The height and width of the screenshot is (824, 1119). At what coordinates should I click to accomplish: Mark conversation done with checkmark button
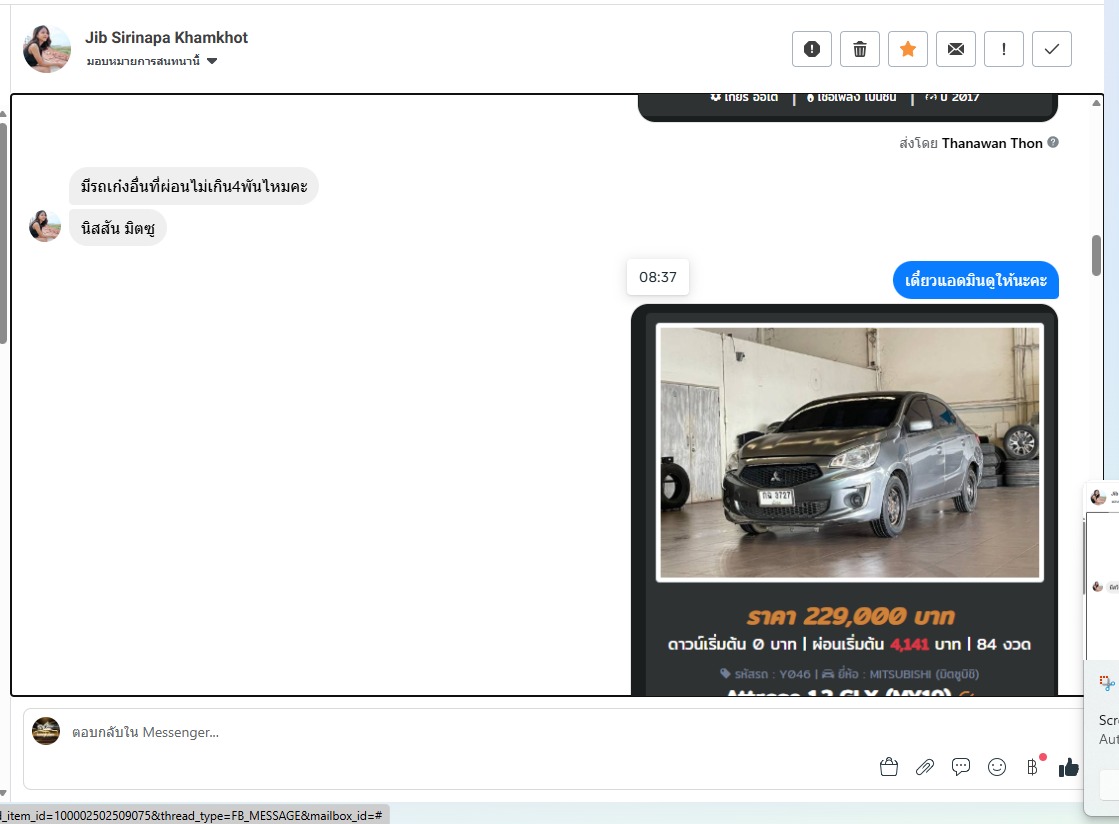click(1051, 49)
